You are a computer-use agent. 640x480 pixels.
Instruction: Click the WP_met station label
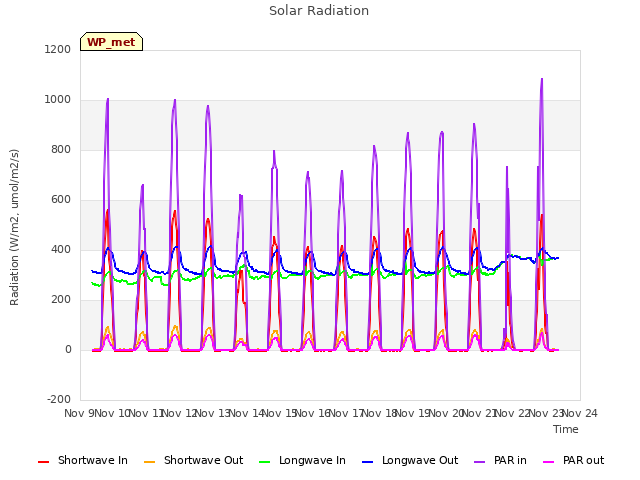111,42
